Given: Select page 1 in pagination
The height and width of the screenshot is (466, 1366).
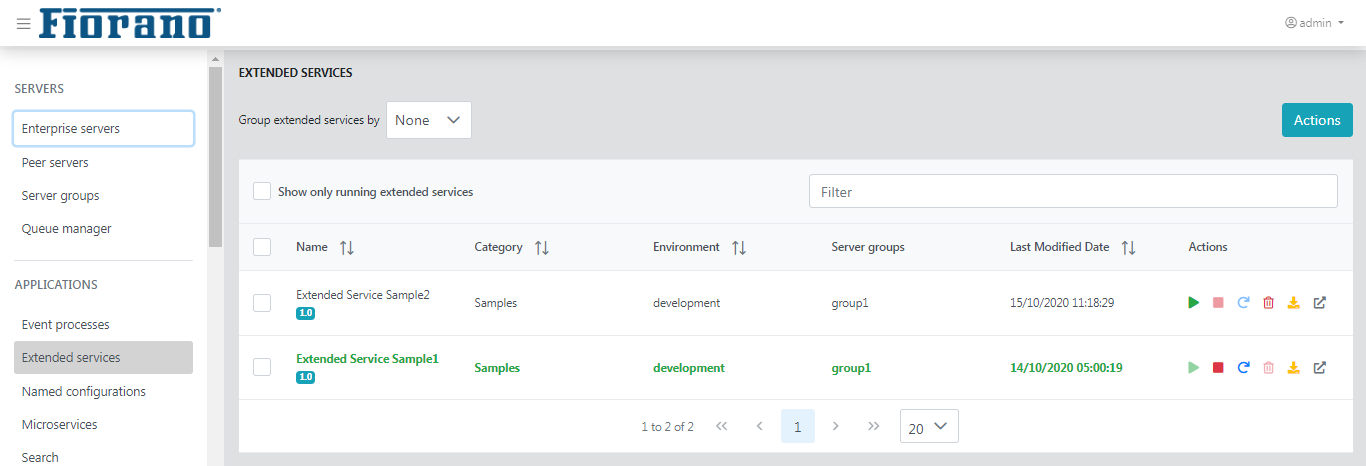Looking at the screenshot, I should [x=798, y=426].
